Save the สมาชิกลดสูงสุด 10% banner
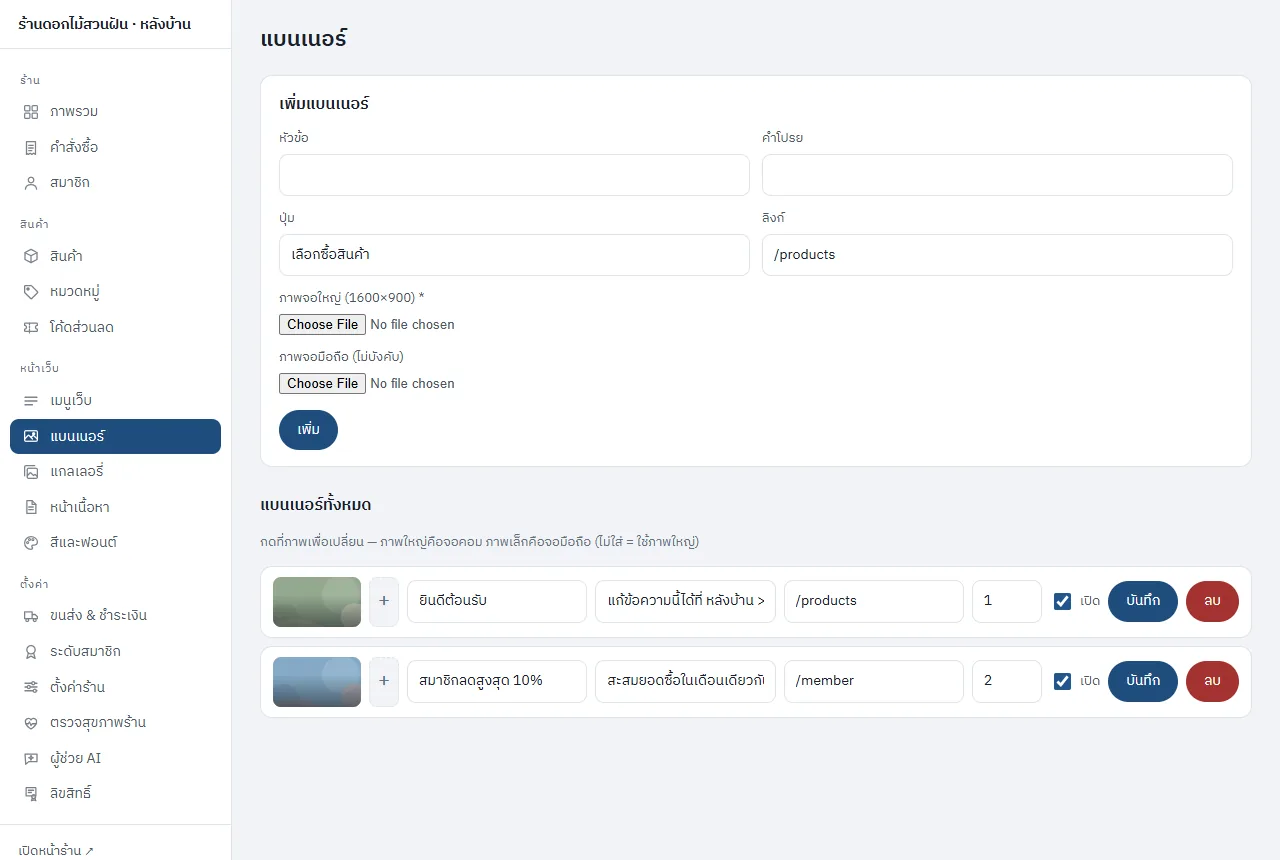Screen dimensions: 1280x860 pos(1143,681)
